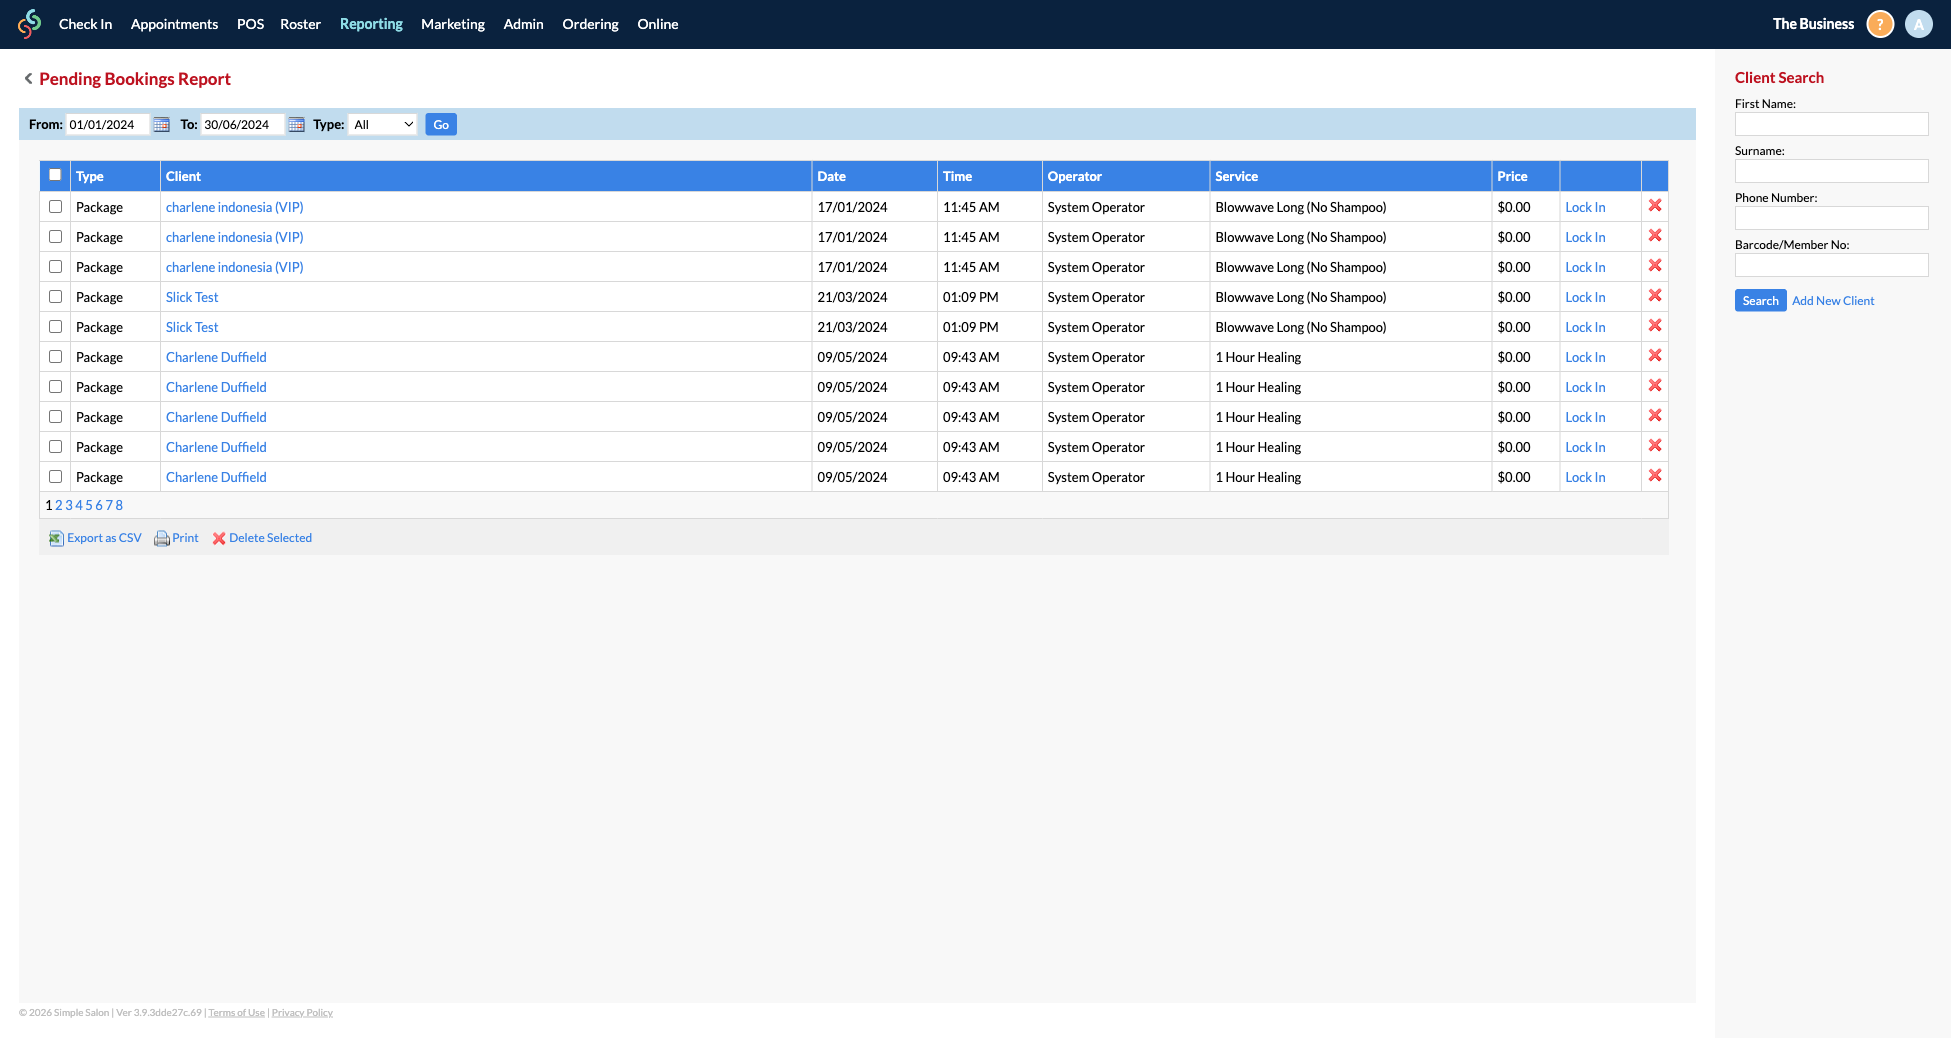The image size is (1951, 1038).
Task: Click the Print icon to print the report
Action: [x=161, y=538]
